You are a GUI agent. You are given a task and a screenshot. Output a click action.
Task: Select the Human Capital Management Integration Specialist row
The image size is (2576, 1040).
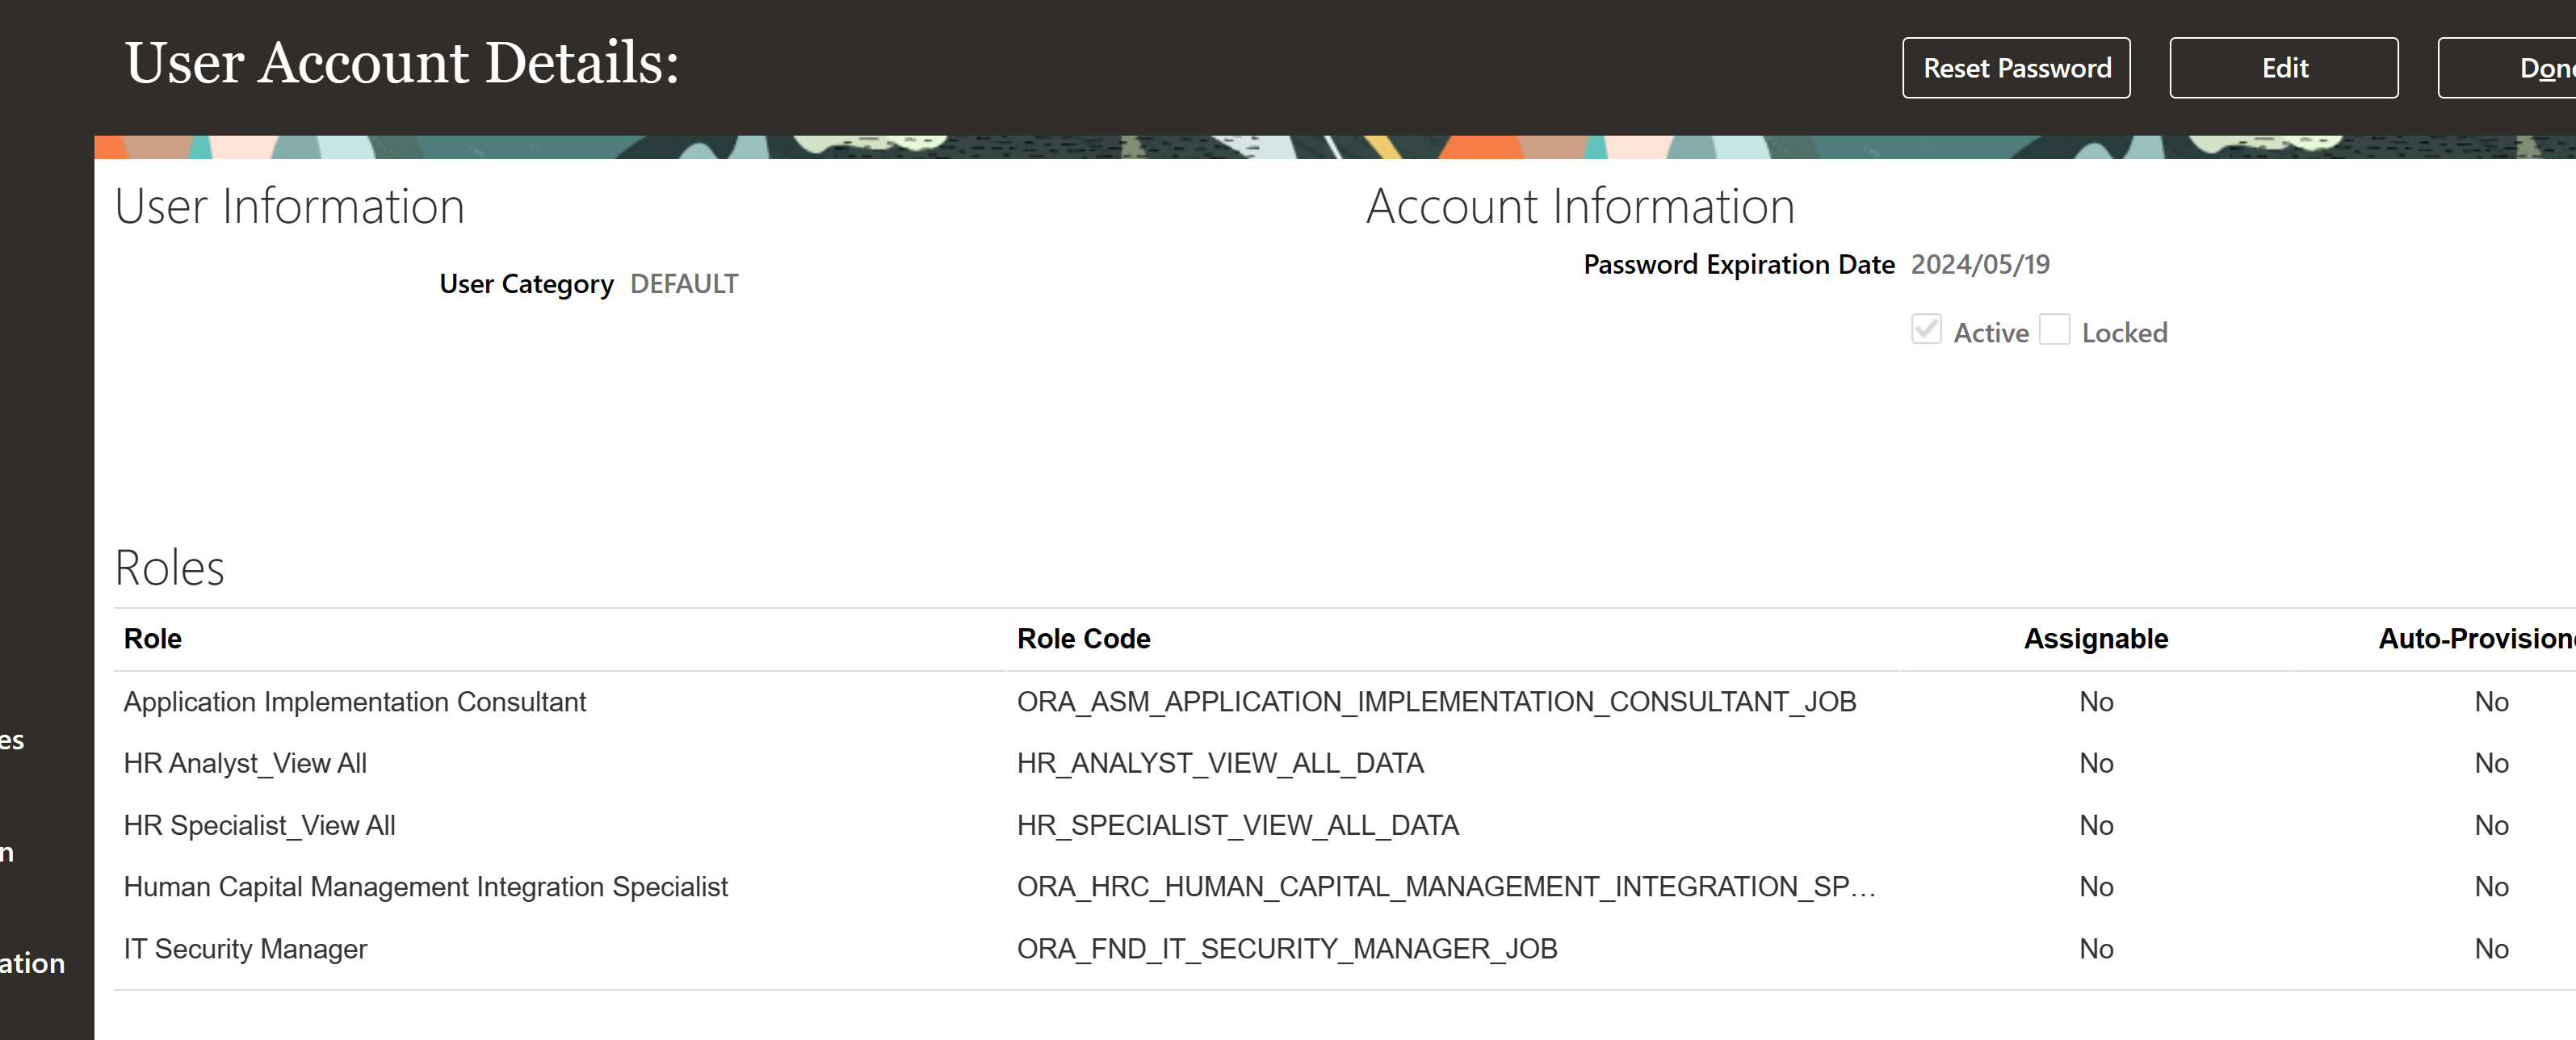point(425,886)
